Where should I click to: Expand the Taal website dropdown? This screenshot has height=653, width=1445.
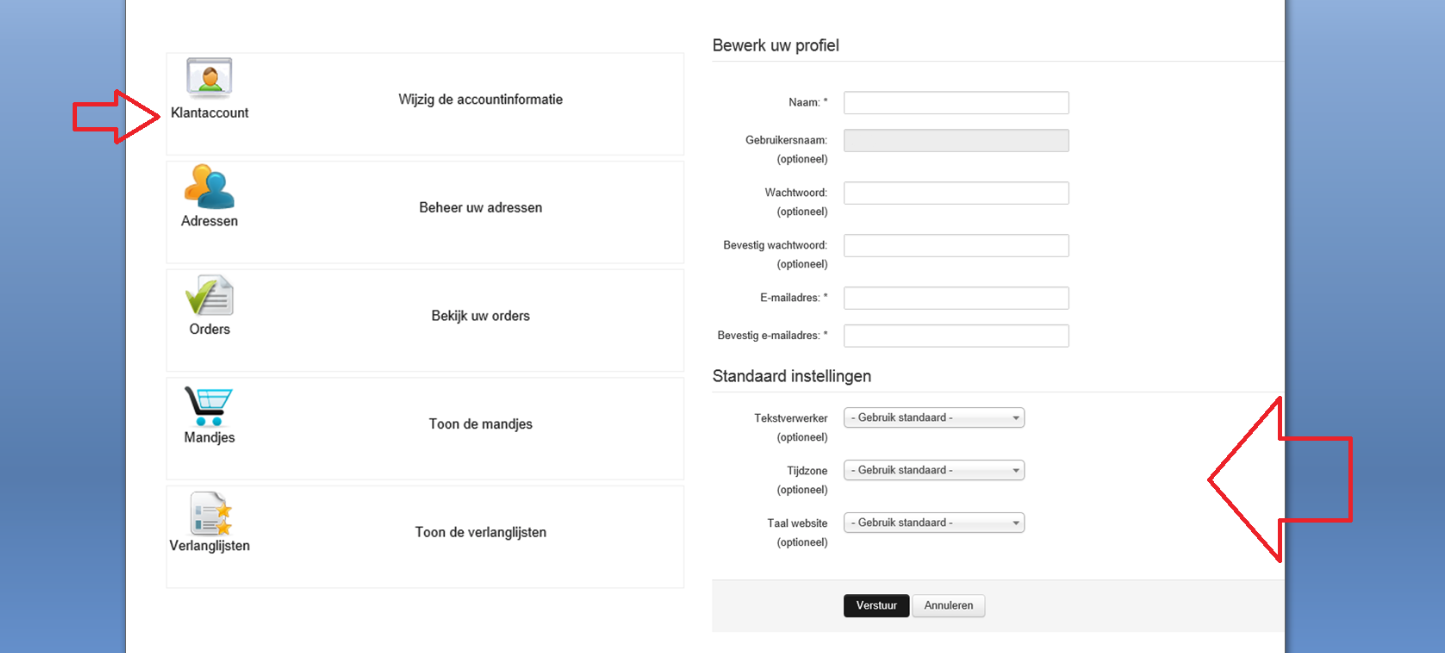coord(934,522)
